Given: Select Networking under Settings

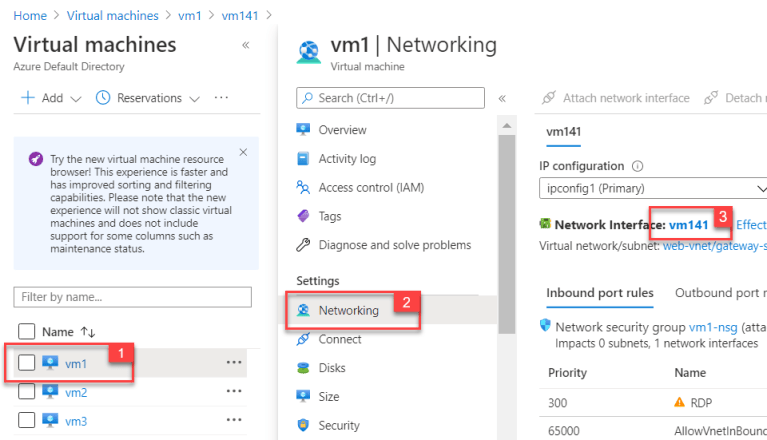Looking at the screenshot, I should [349, 310].
